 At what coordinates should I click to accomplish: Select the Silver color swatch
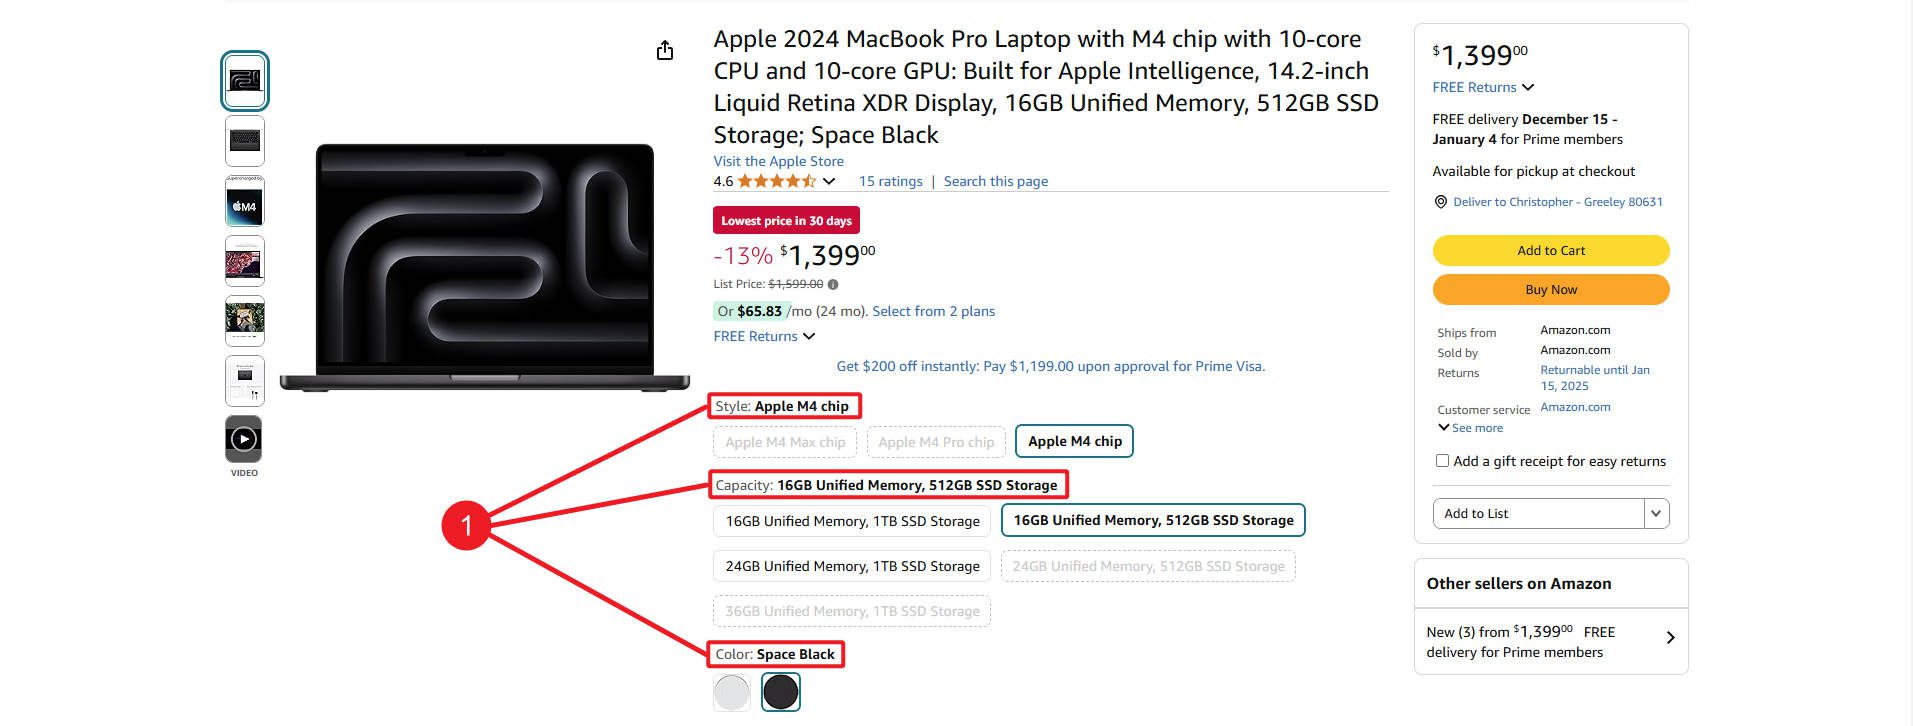(731, 691)
